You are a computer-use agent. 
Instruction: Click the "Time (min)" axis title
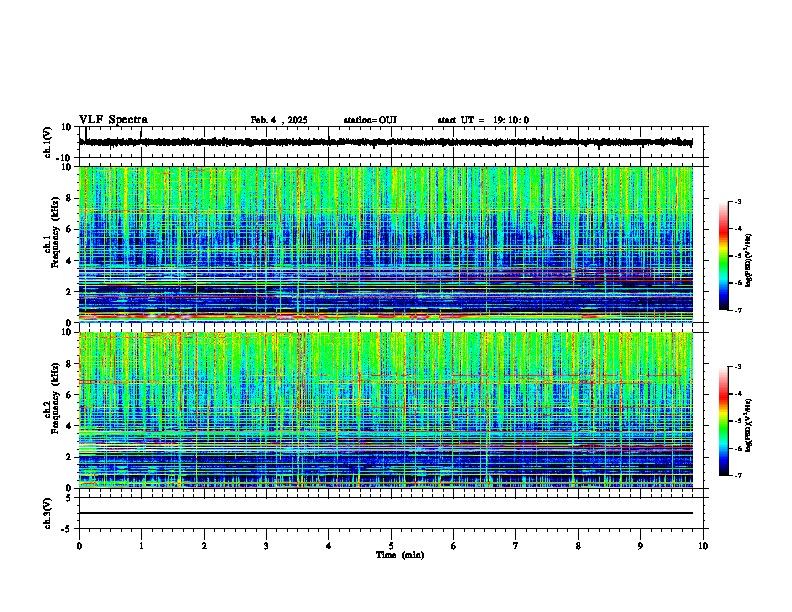click(x=400, y=555)
